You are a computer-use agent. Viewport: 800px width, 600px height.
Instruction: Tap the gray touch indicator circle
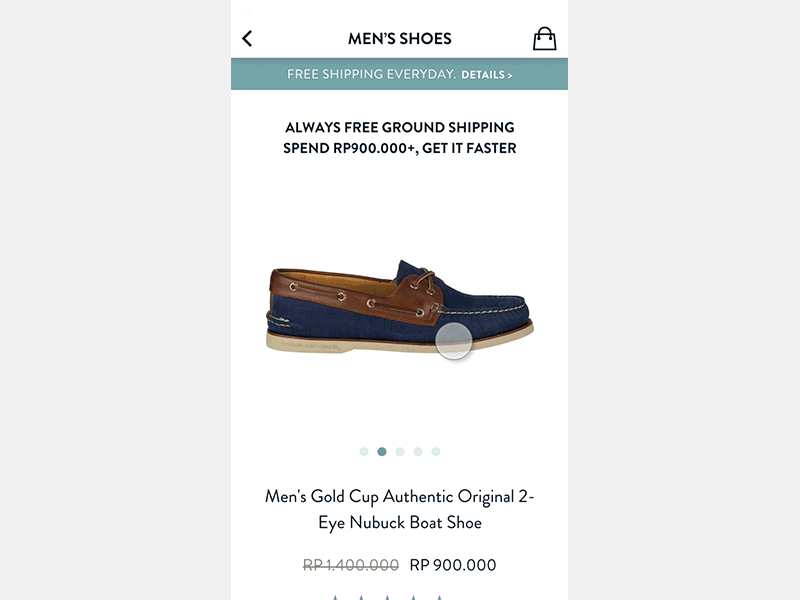pos(454,340)
